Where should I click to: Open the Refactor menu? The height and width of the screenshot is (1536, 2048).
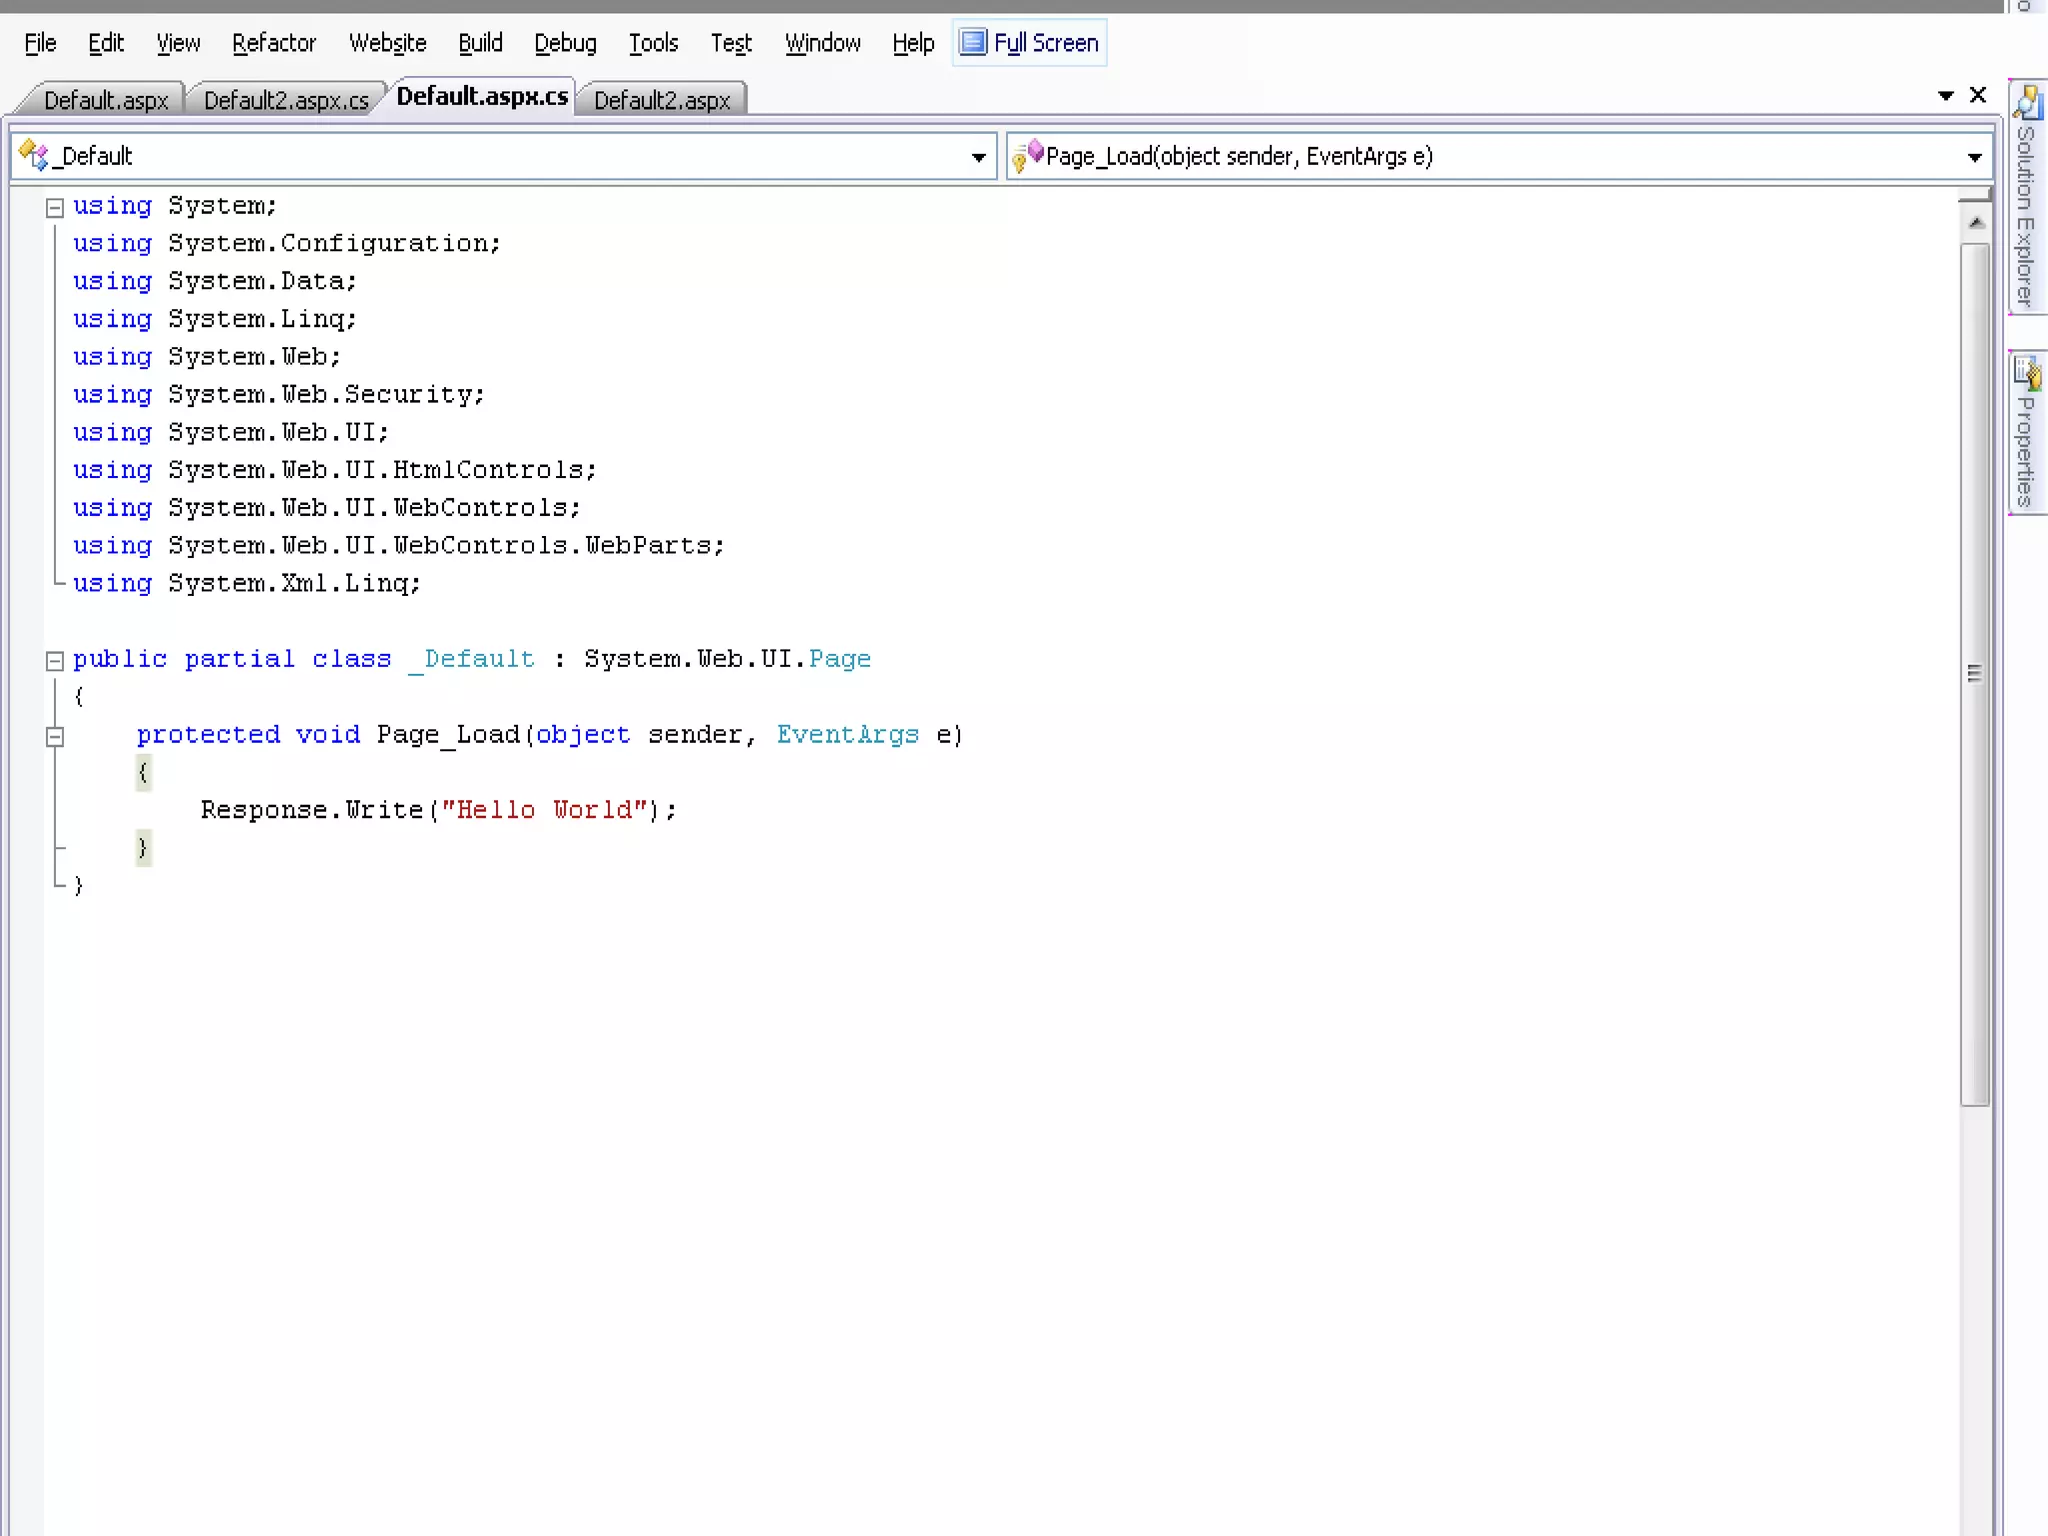273,43
